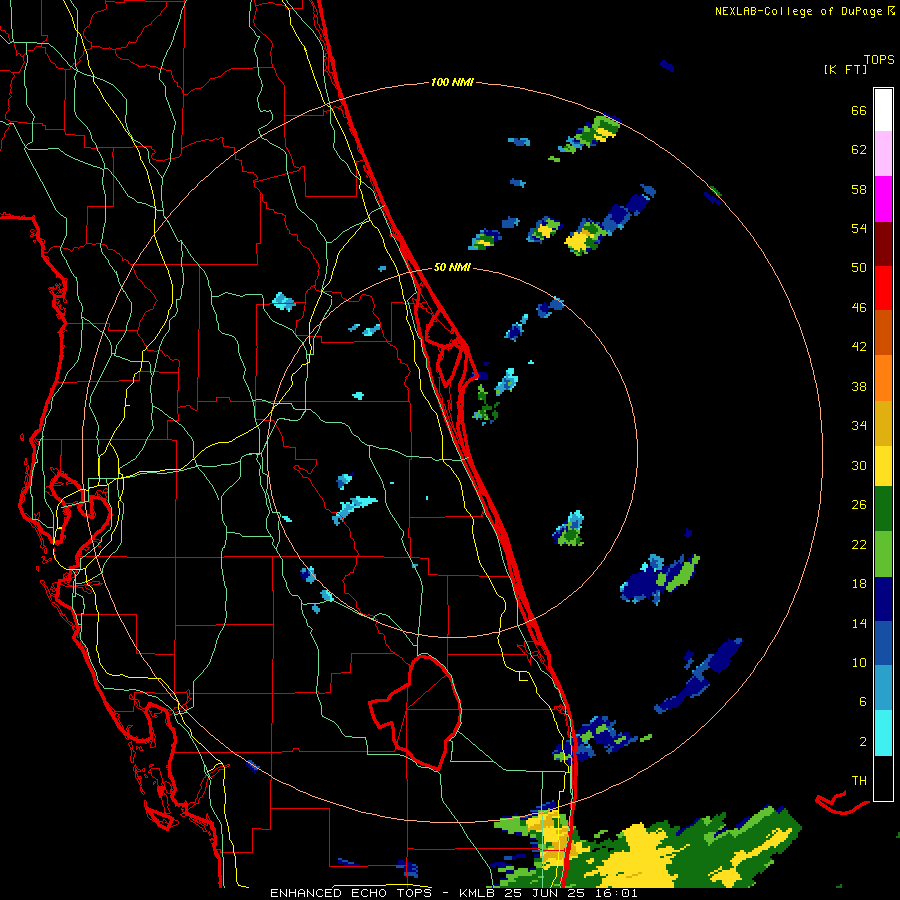The image size is (900, 900).
Task: Click the navy 18 kft legend swatch
Action: [883, 599]
